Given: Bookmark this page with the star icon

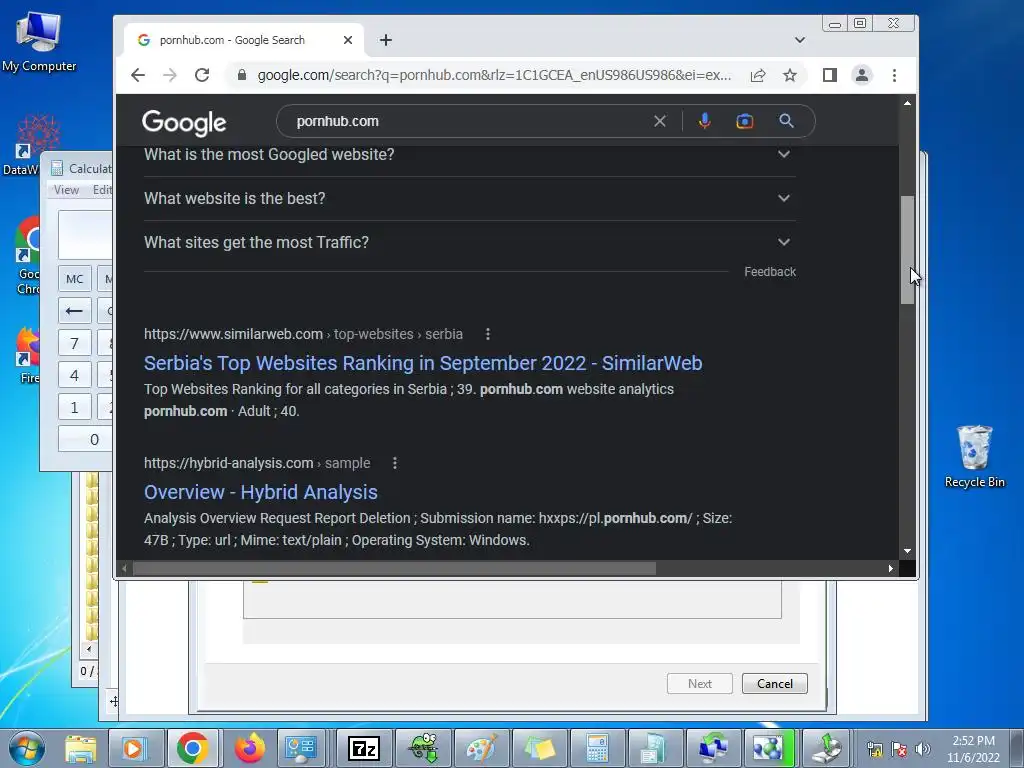Looking at the screenshot, I should point(790,75).
